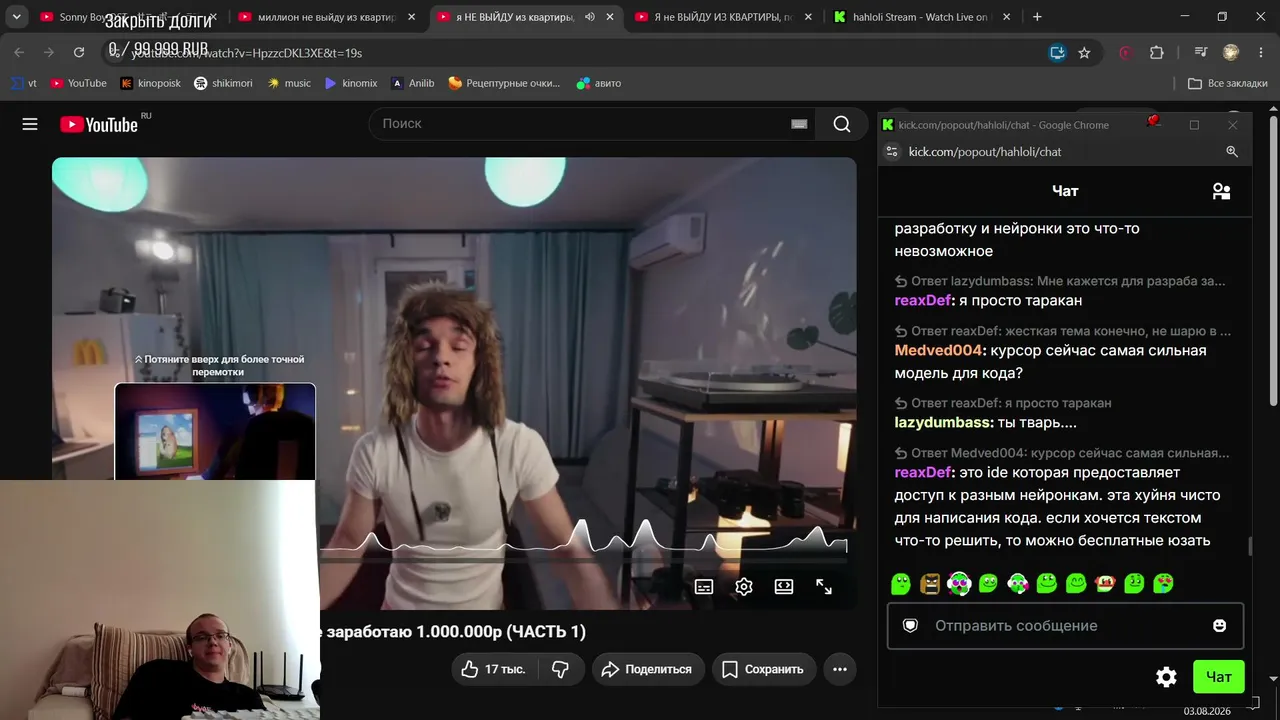Insert the angry brown gorilla emote
This screenshot has height=720, width=1280.
(930, 583)
